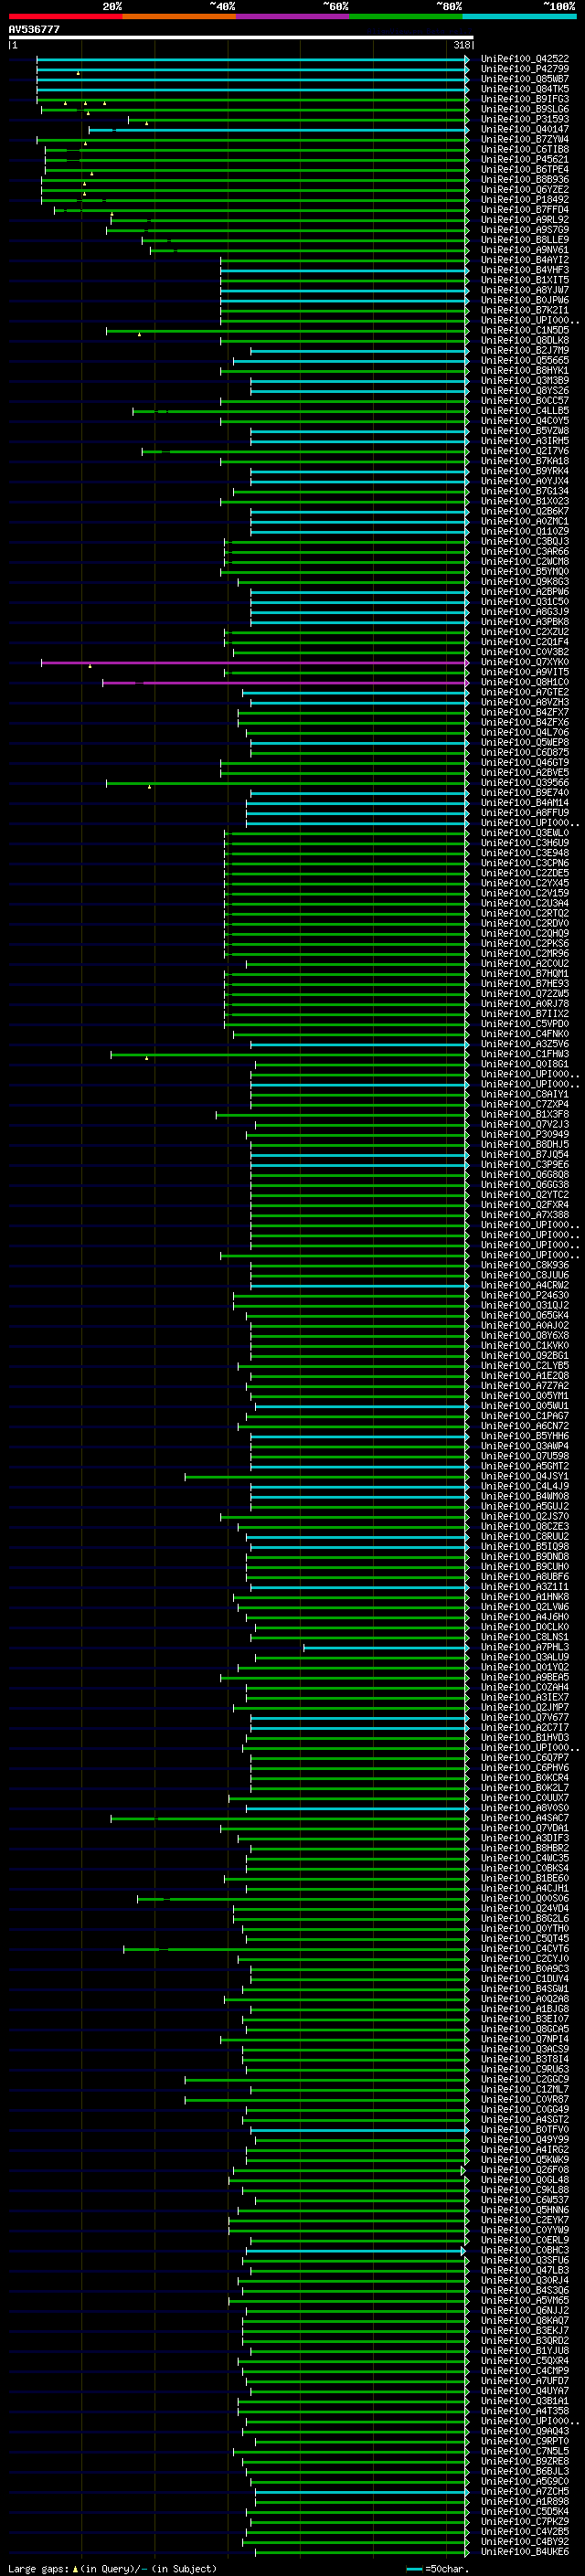Viewport: 585px width, 2576px height.
Task: Select the UniRef100_A9NV61 label
Action: [x=524, y=250]
